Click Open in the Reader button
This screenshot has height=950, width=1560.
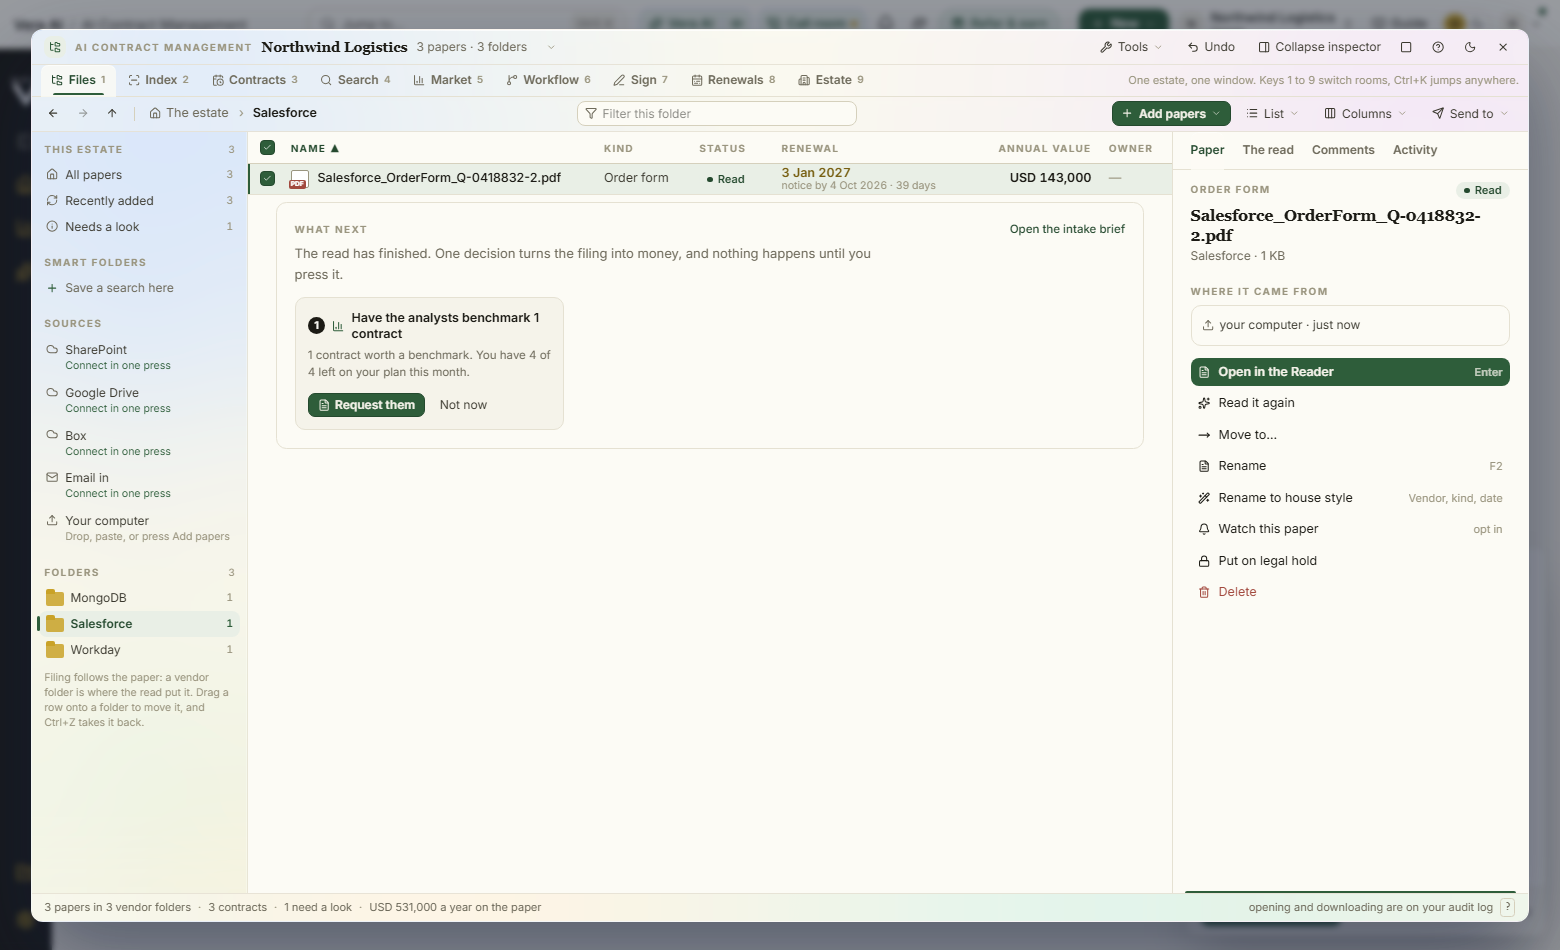(x=1350, y=372)
